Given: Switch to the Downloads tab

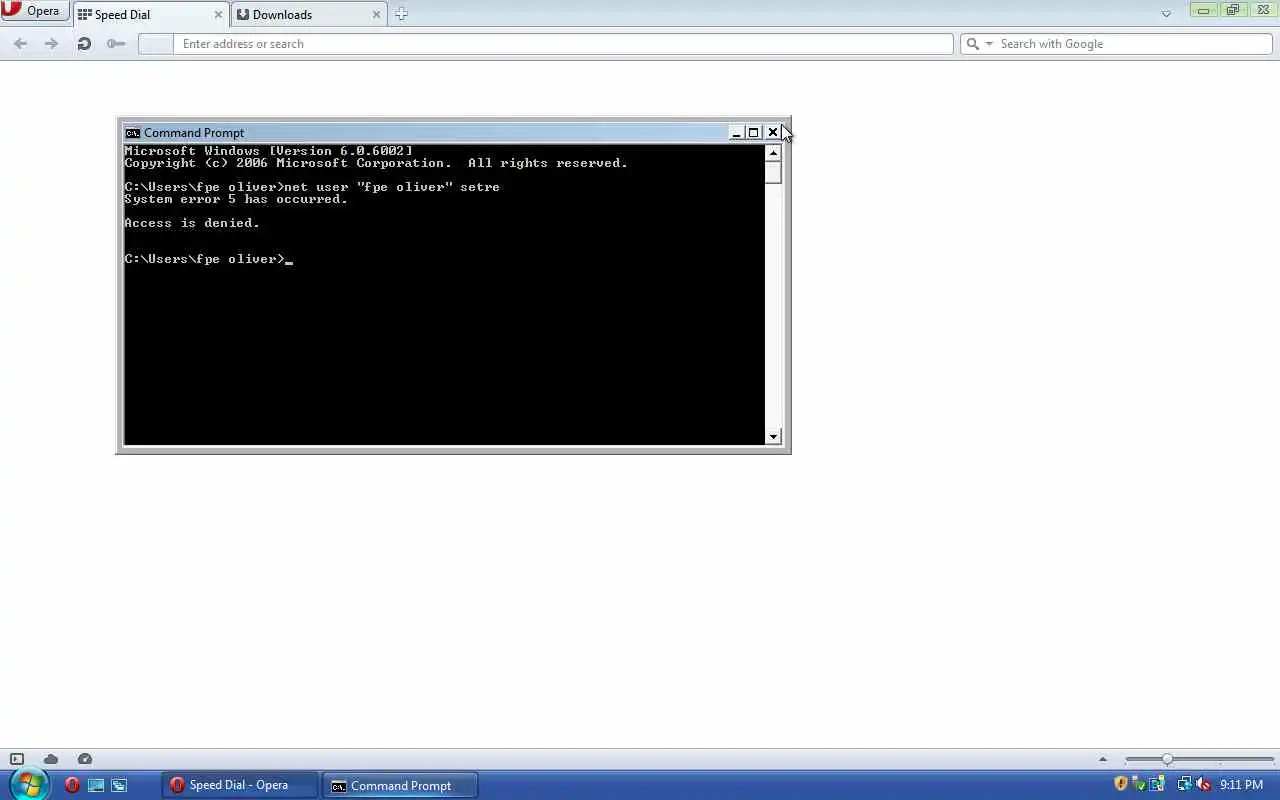Looking at the screenshot, I should [308, 14].
